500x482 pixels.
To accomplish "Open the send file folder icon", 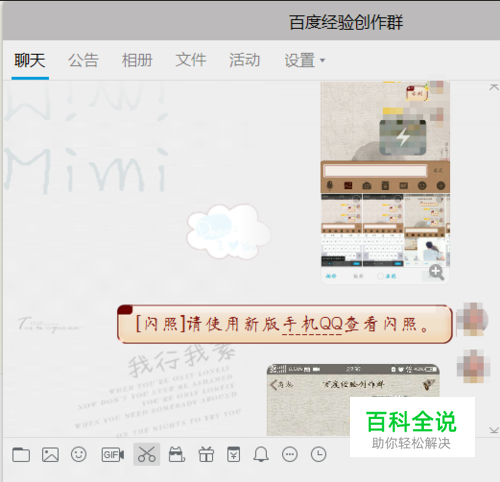I will point(21,455).
